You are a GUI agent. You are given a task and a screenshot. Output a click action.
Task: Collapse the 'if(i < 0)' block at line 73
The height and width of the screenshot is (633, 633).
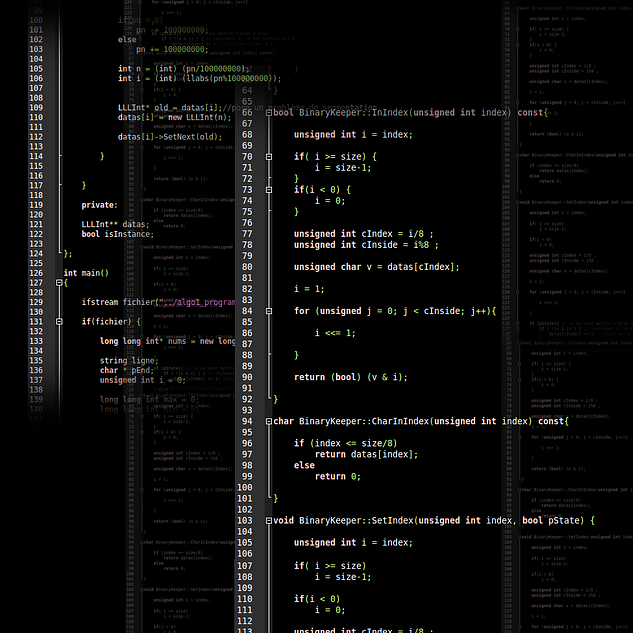point(269,190)
